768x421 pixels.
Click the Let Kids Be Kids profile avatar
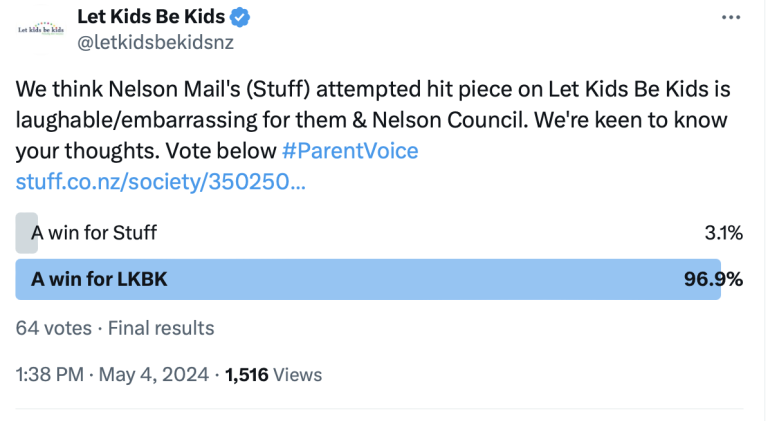click(40, 29)
